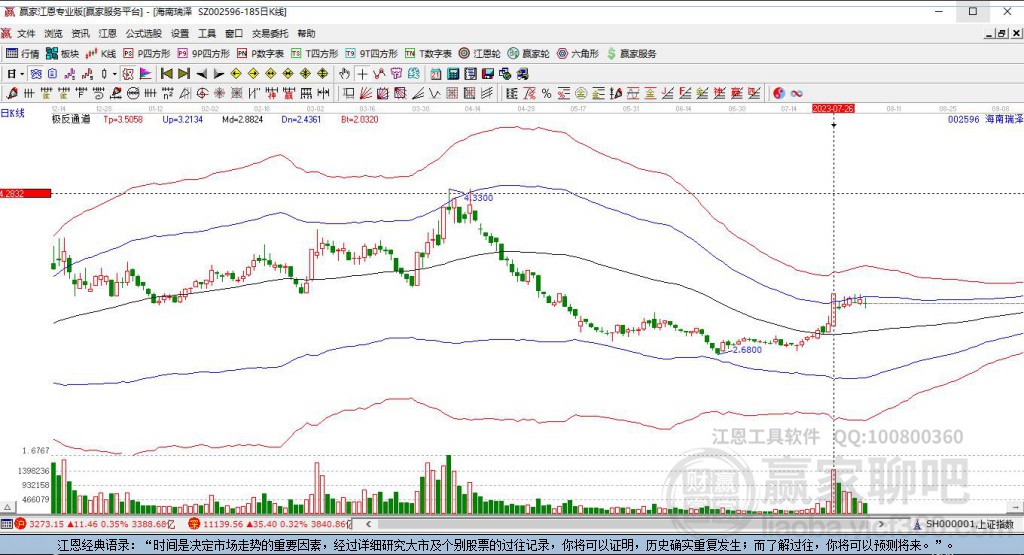Select the percent % tool icon
Viewport: 1024px width, 555px height.
[x=546, y=93]
